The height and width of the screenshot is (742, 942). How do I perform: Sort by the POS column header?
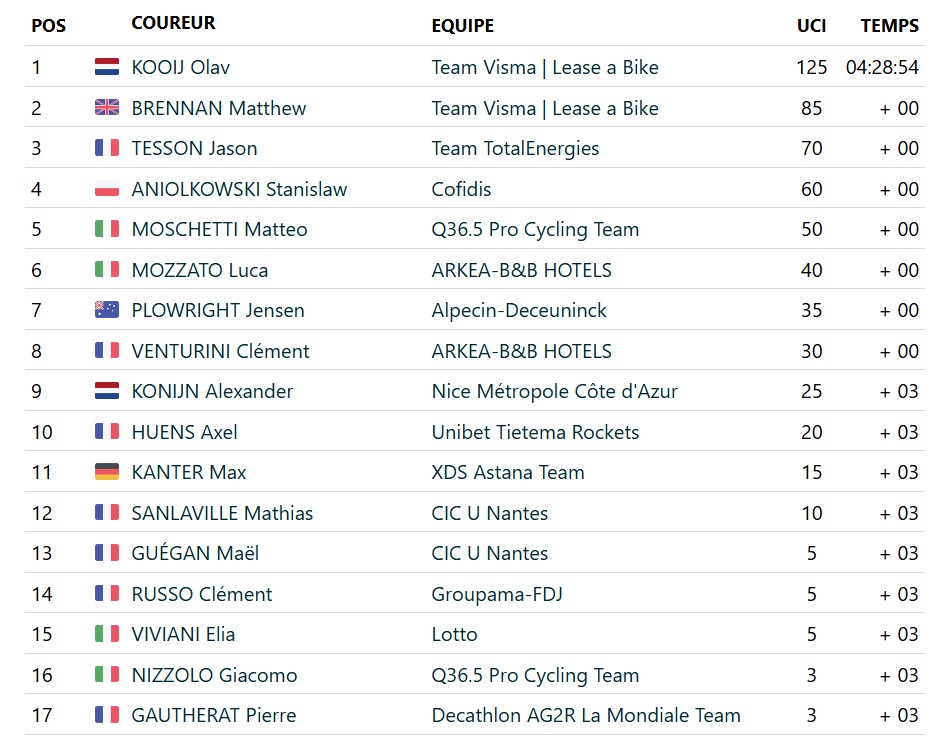pos(49,26)
